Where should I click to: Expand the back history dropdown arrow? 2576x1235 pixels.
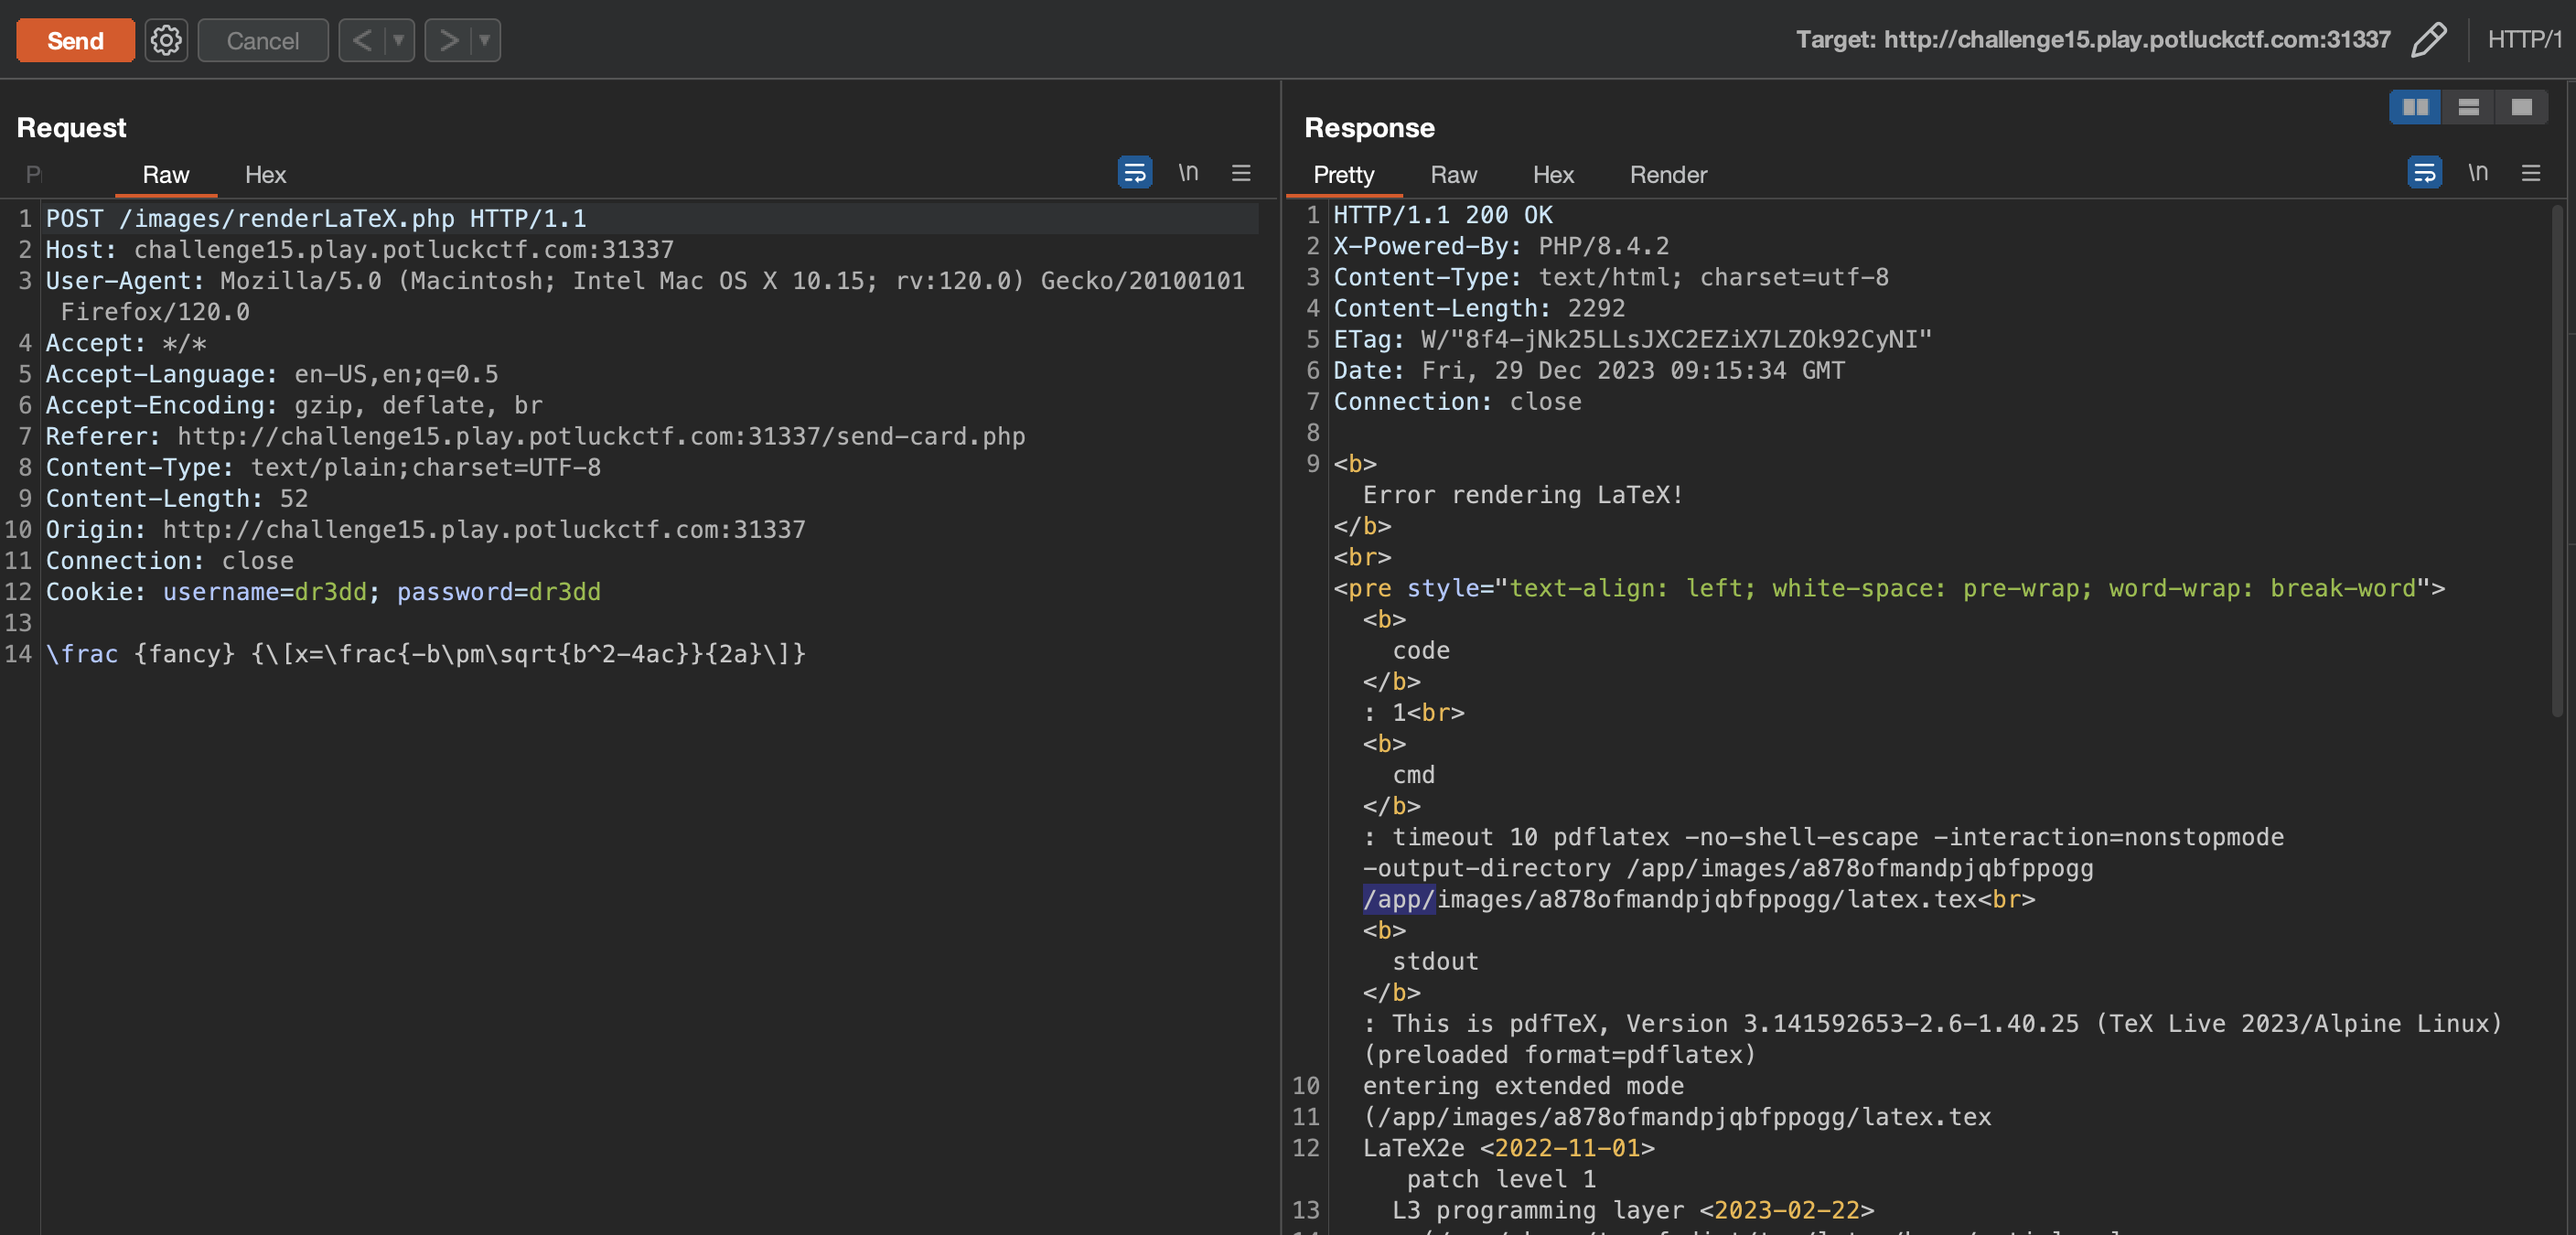pyautogui.click(x=398, y=40)
